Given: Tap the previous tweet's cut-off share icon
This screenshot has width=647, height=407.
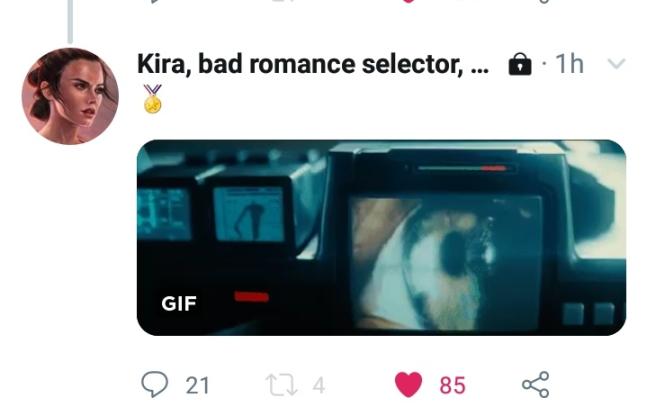Looking at the screenshot, I should pos(545,1).
